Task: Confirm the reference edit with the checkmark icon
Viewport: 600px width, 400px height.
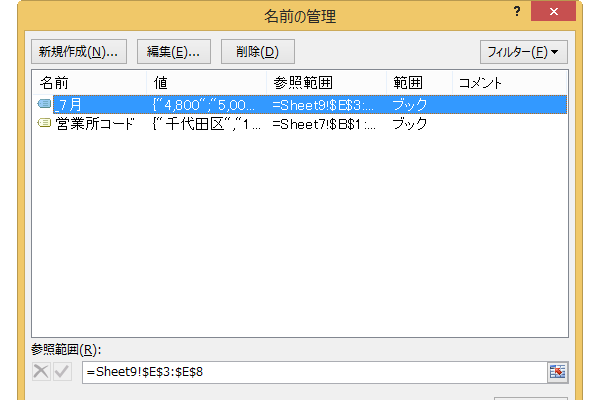Action: 62,372
